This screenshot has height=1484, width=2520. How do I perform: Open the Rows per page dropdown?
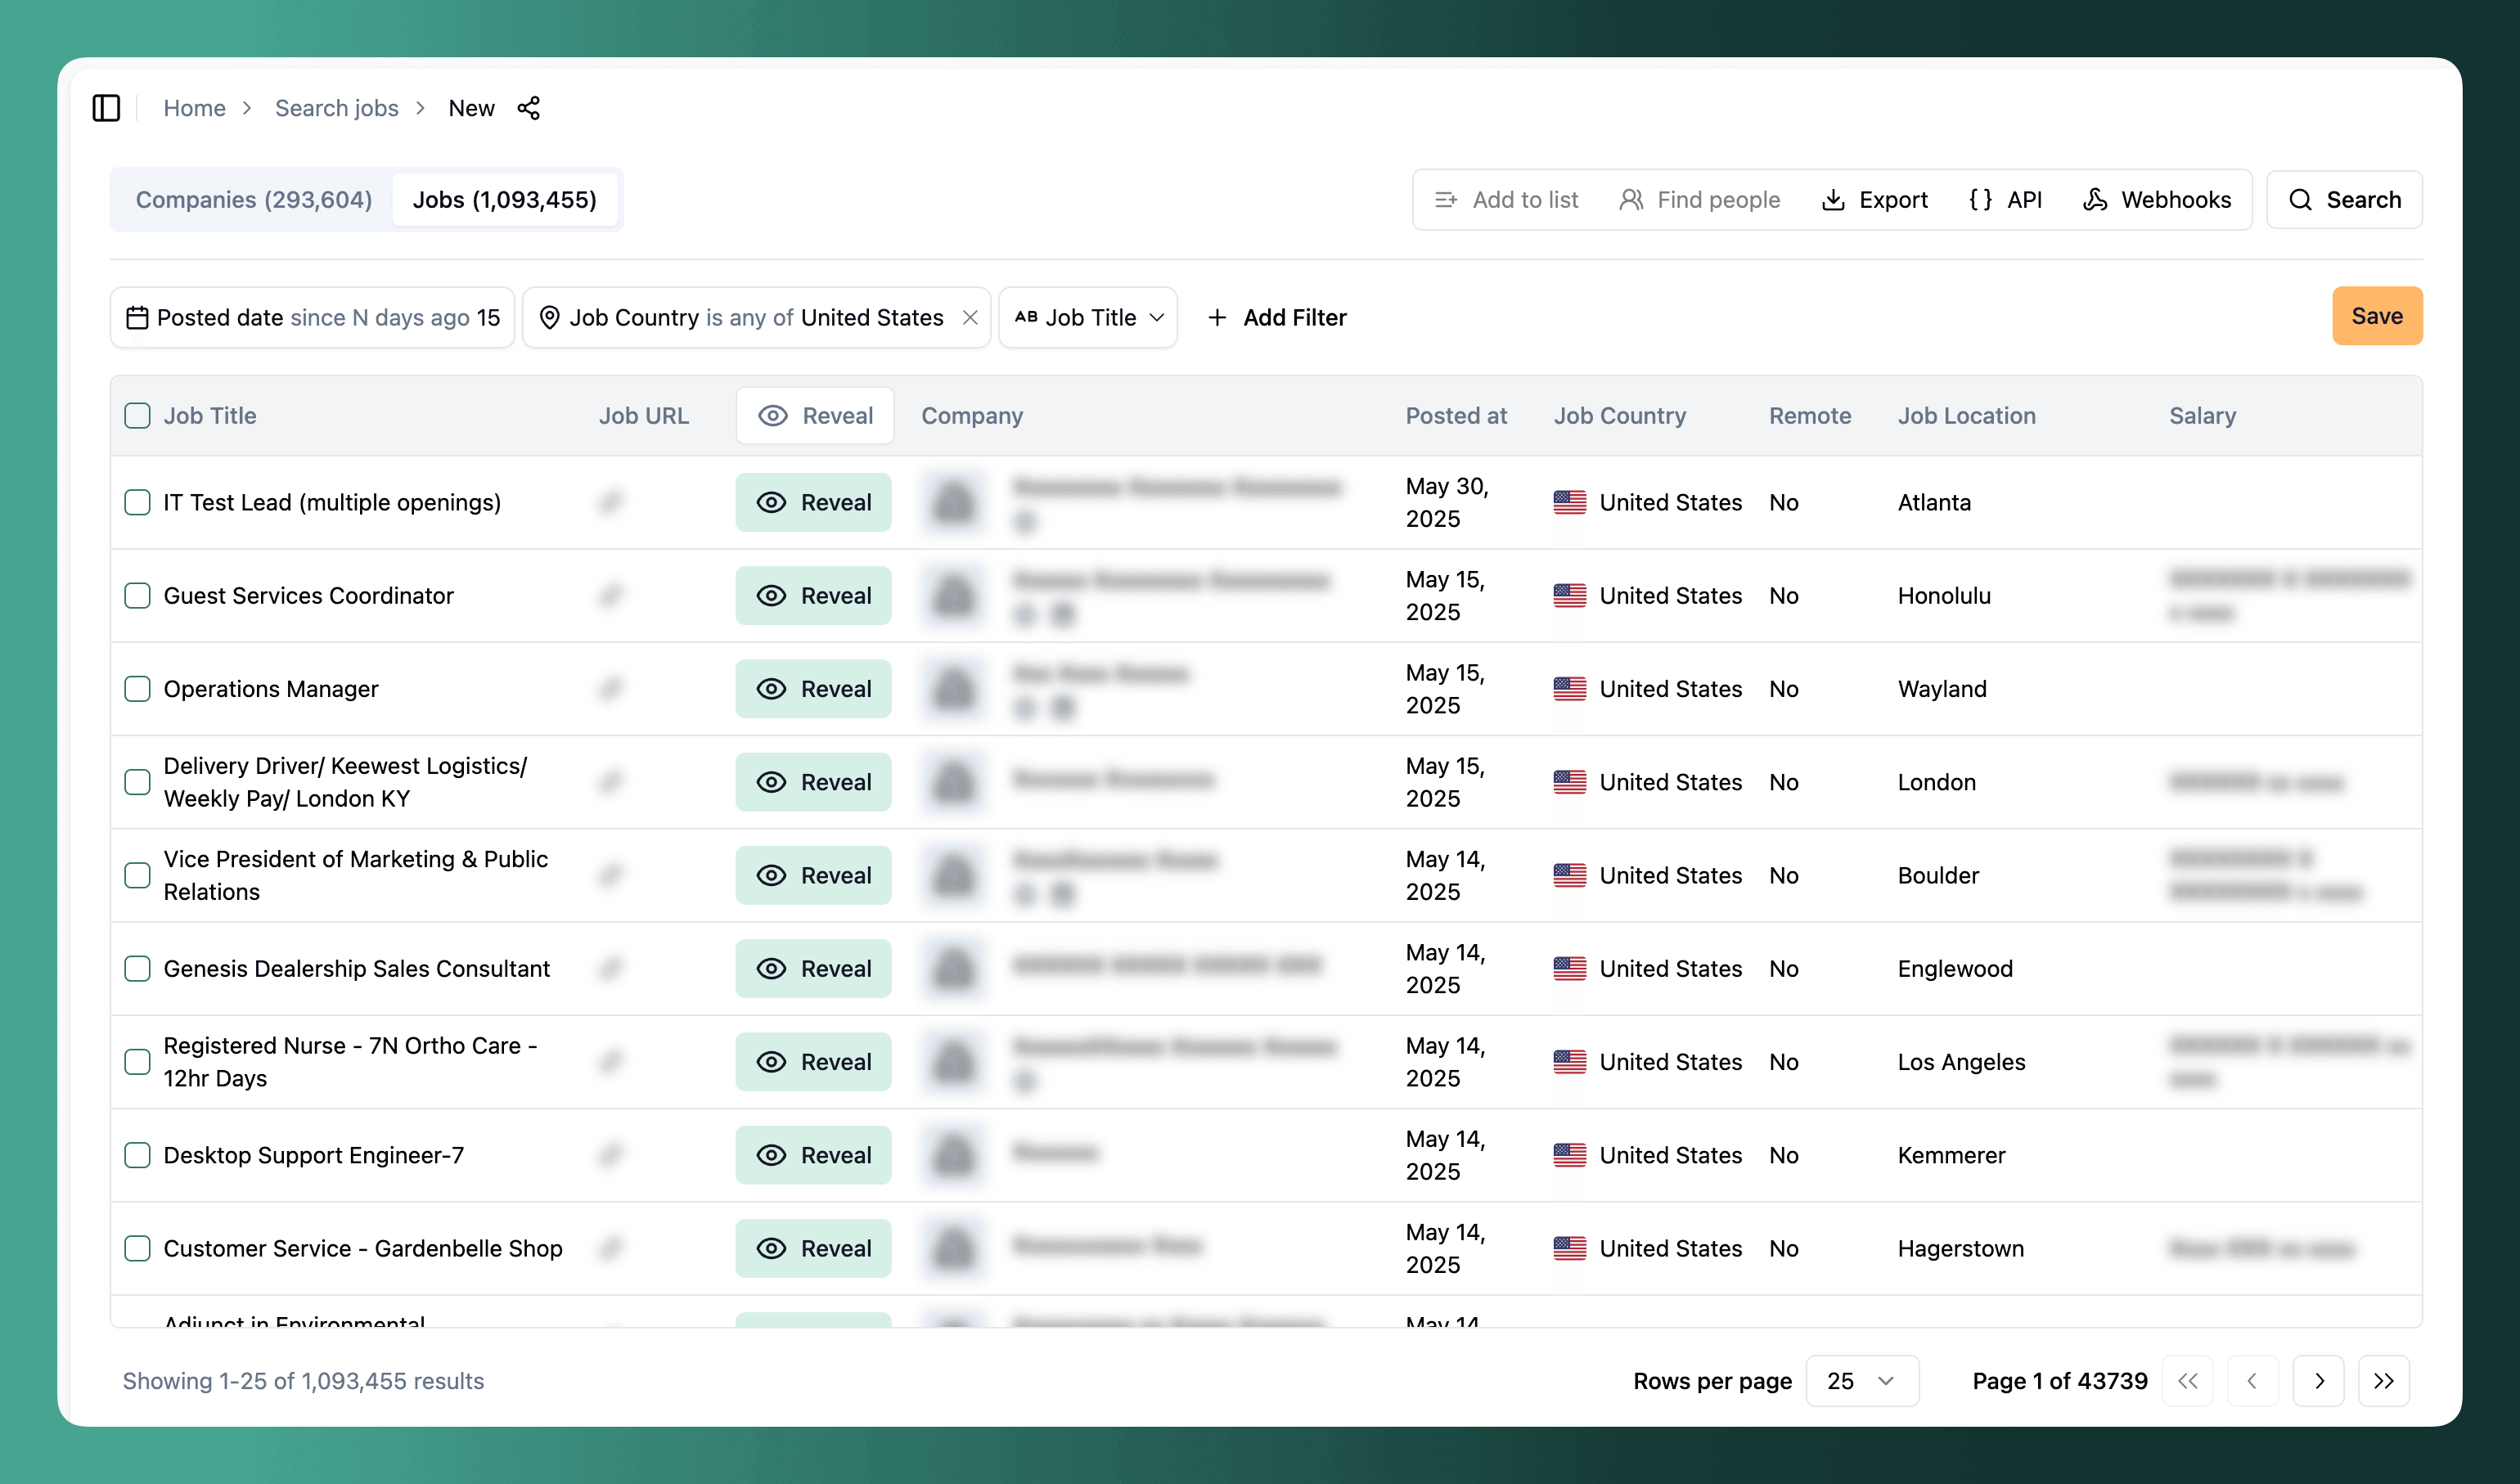[x=1861, y=1381]
